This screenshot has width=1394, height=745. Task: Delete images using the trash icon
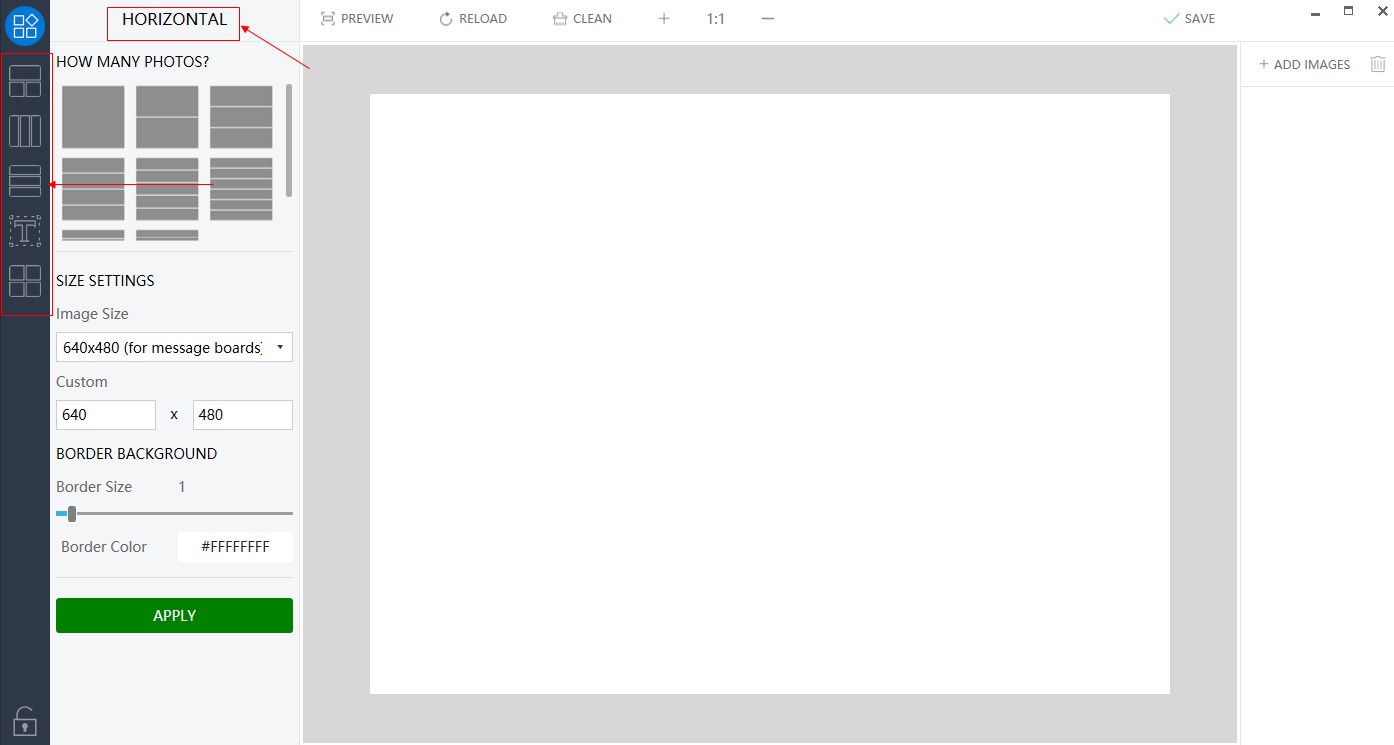pos(1378,64)
